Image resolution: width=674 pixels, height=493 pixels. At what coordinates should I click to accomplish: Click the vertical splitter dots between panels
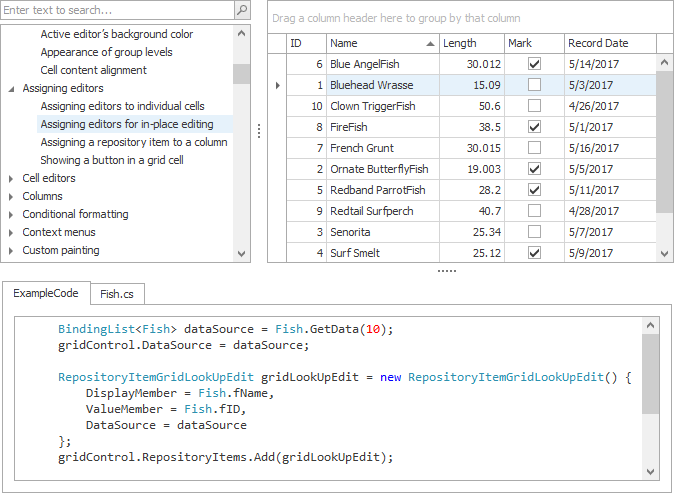tap(259, 131)
